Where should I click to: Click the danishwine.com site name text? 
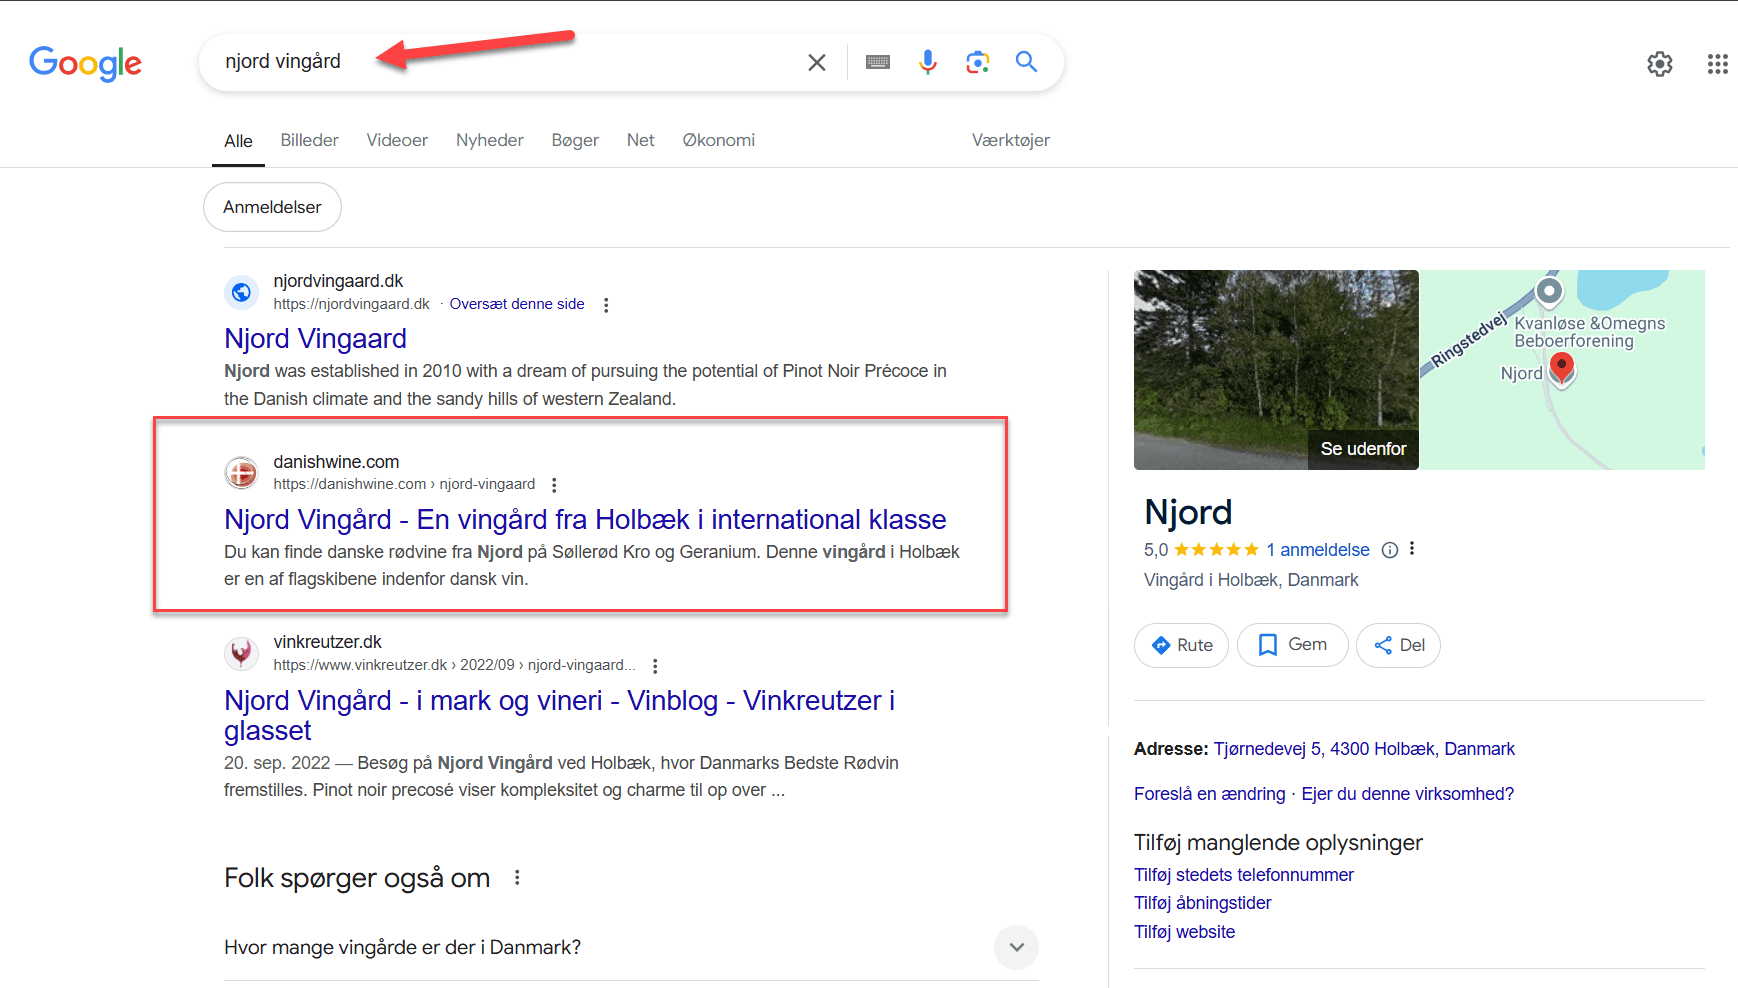[336, 462]
